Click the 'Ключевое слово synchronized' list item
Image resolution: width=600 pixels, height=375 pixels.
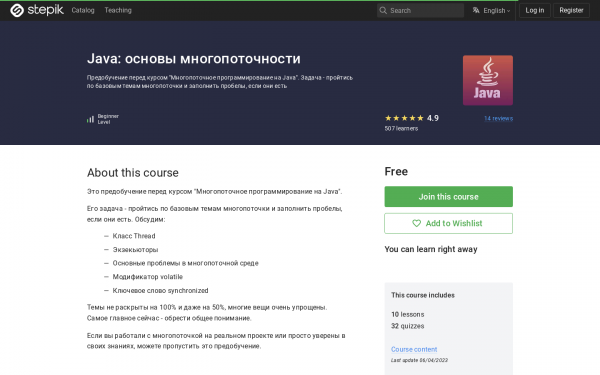160,290
